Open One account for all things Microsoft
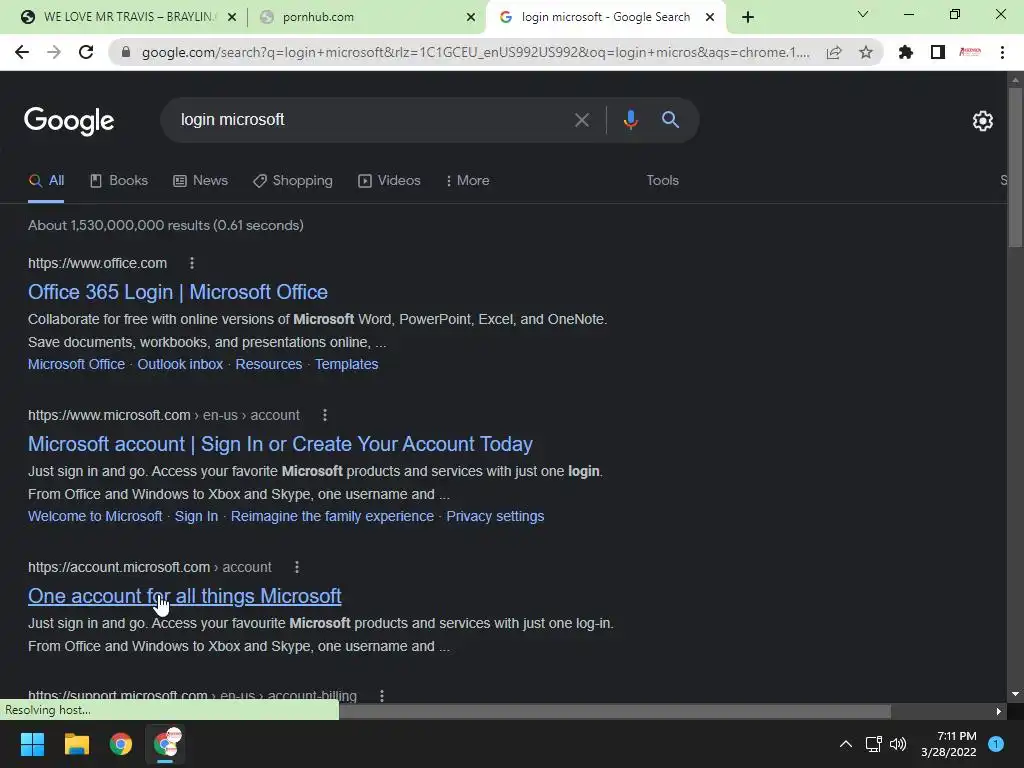 [x=185, y=596]
